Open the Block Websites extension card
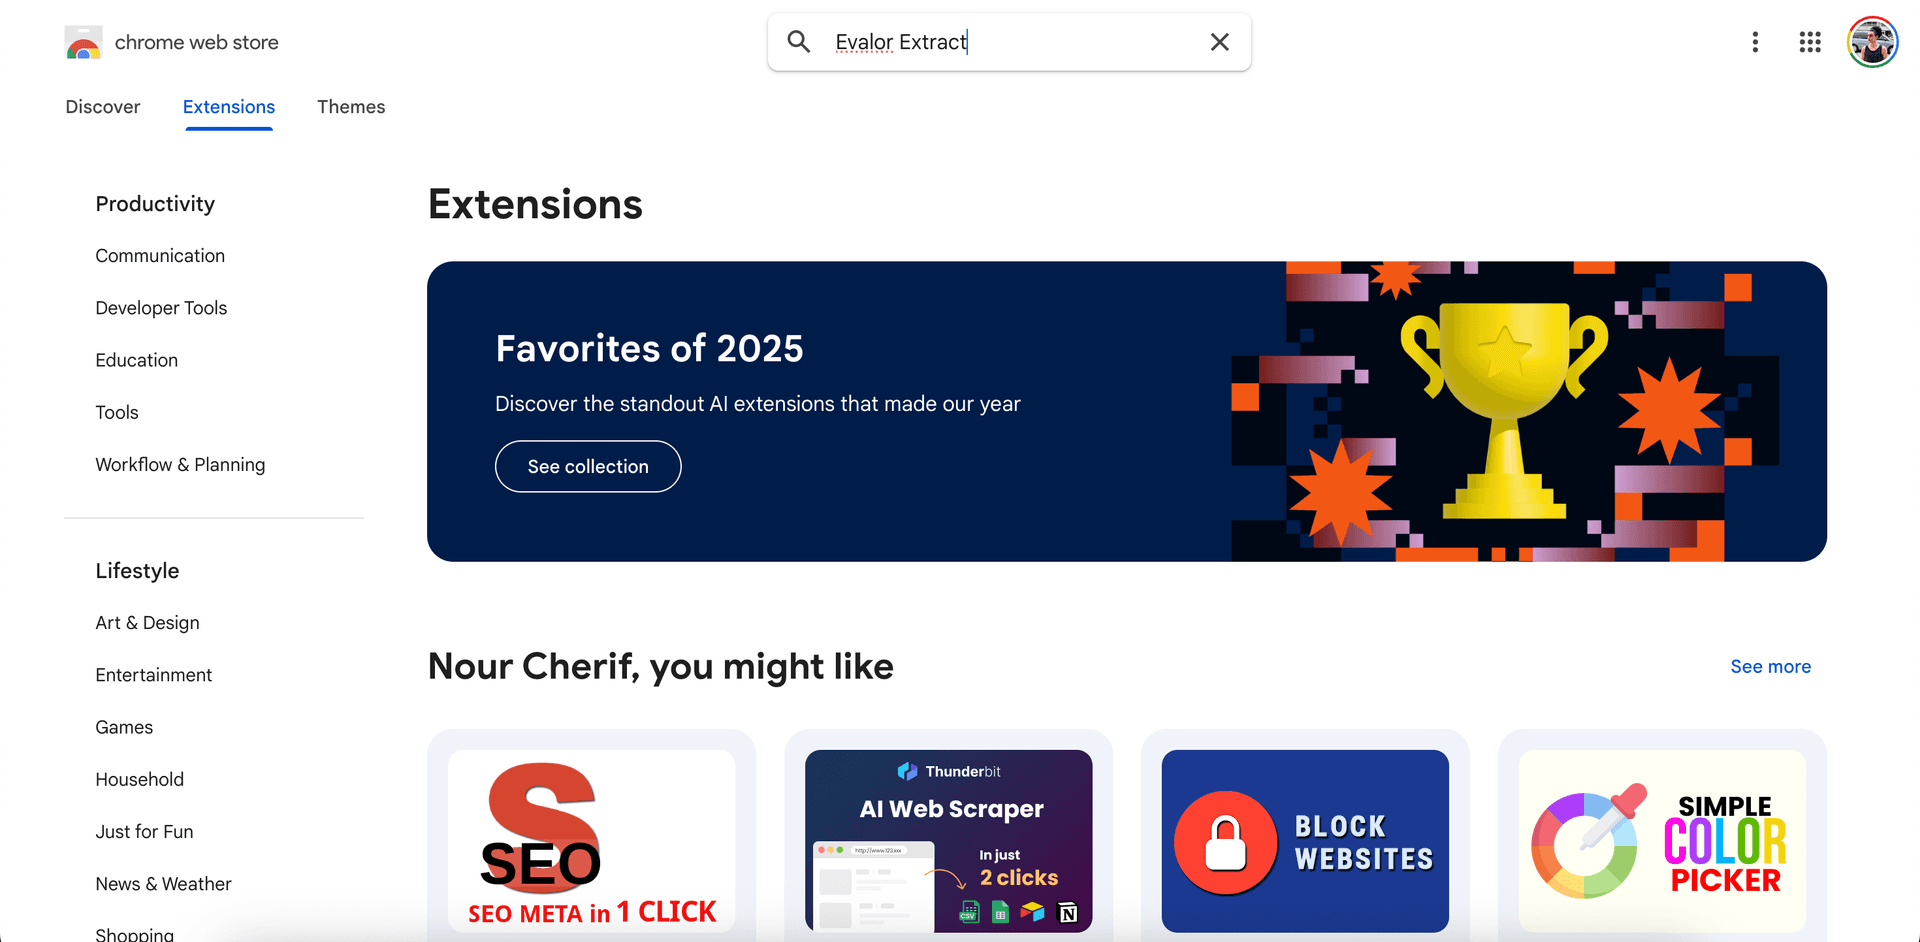The width and height of the screenshot is (1920, 942). coord(1305,840)
